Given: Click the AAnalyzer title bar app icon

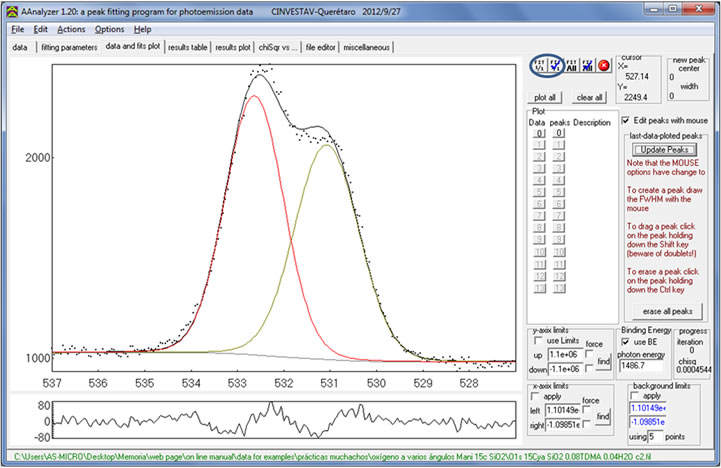Looking at the screenshot, I should click(9, 10).
